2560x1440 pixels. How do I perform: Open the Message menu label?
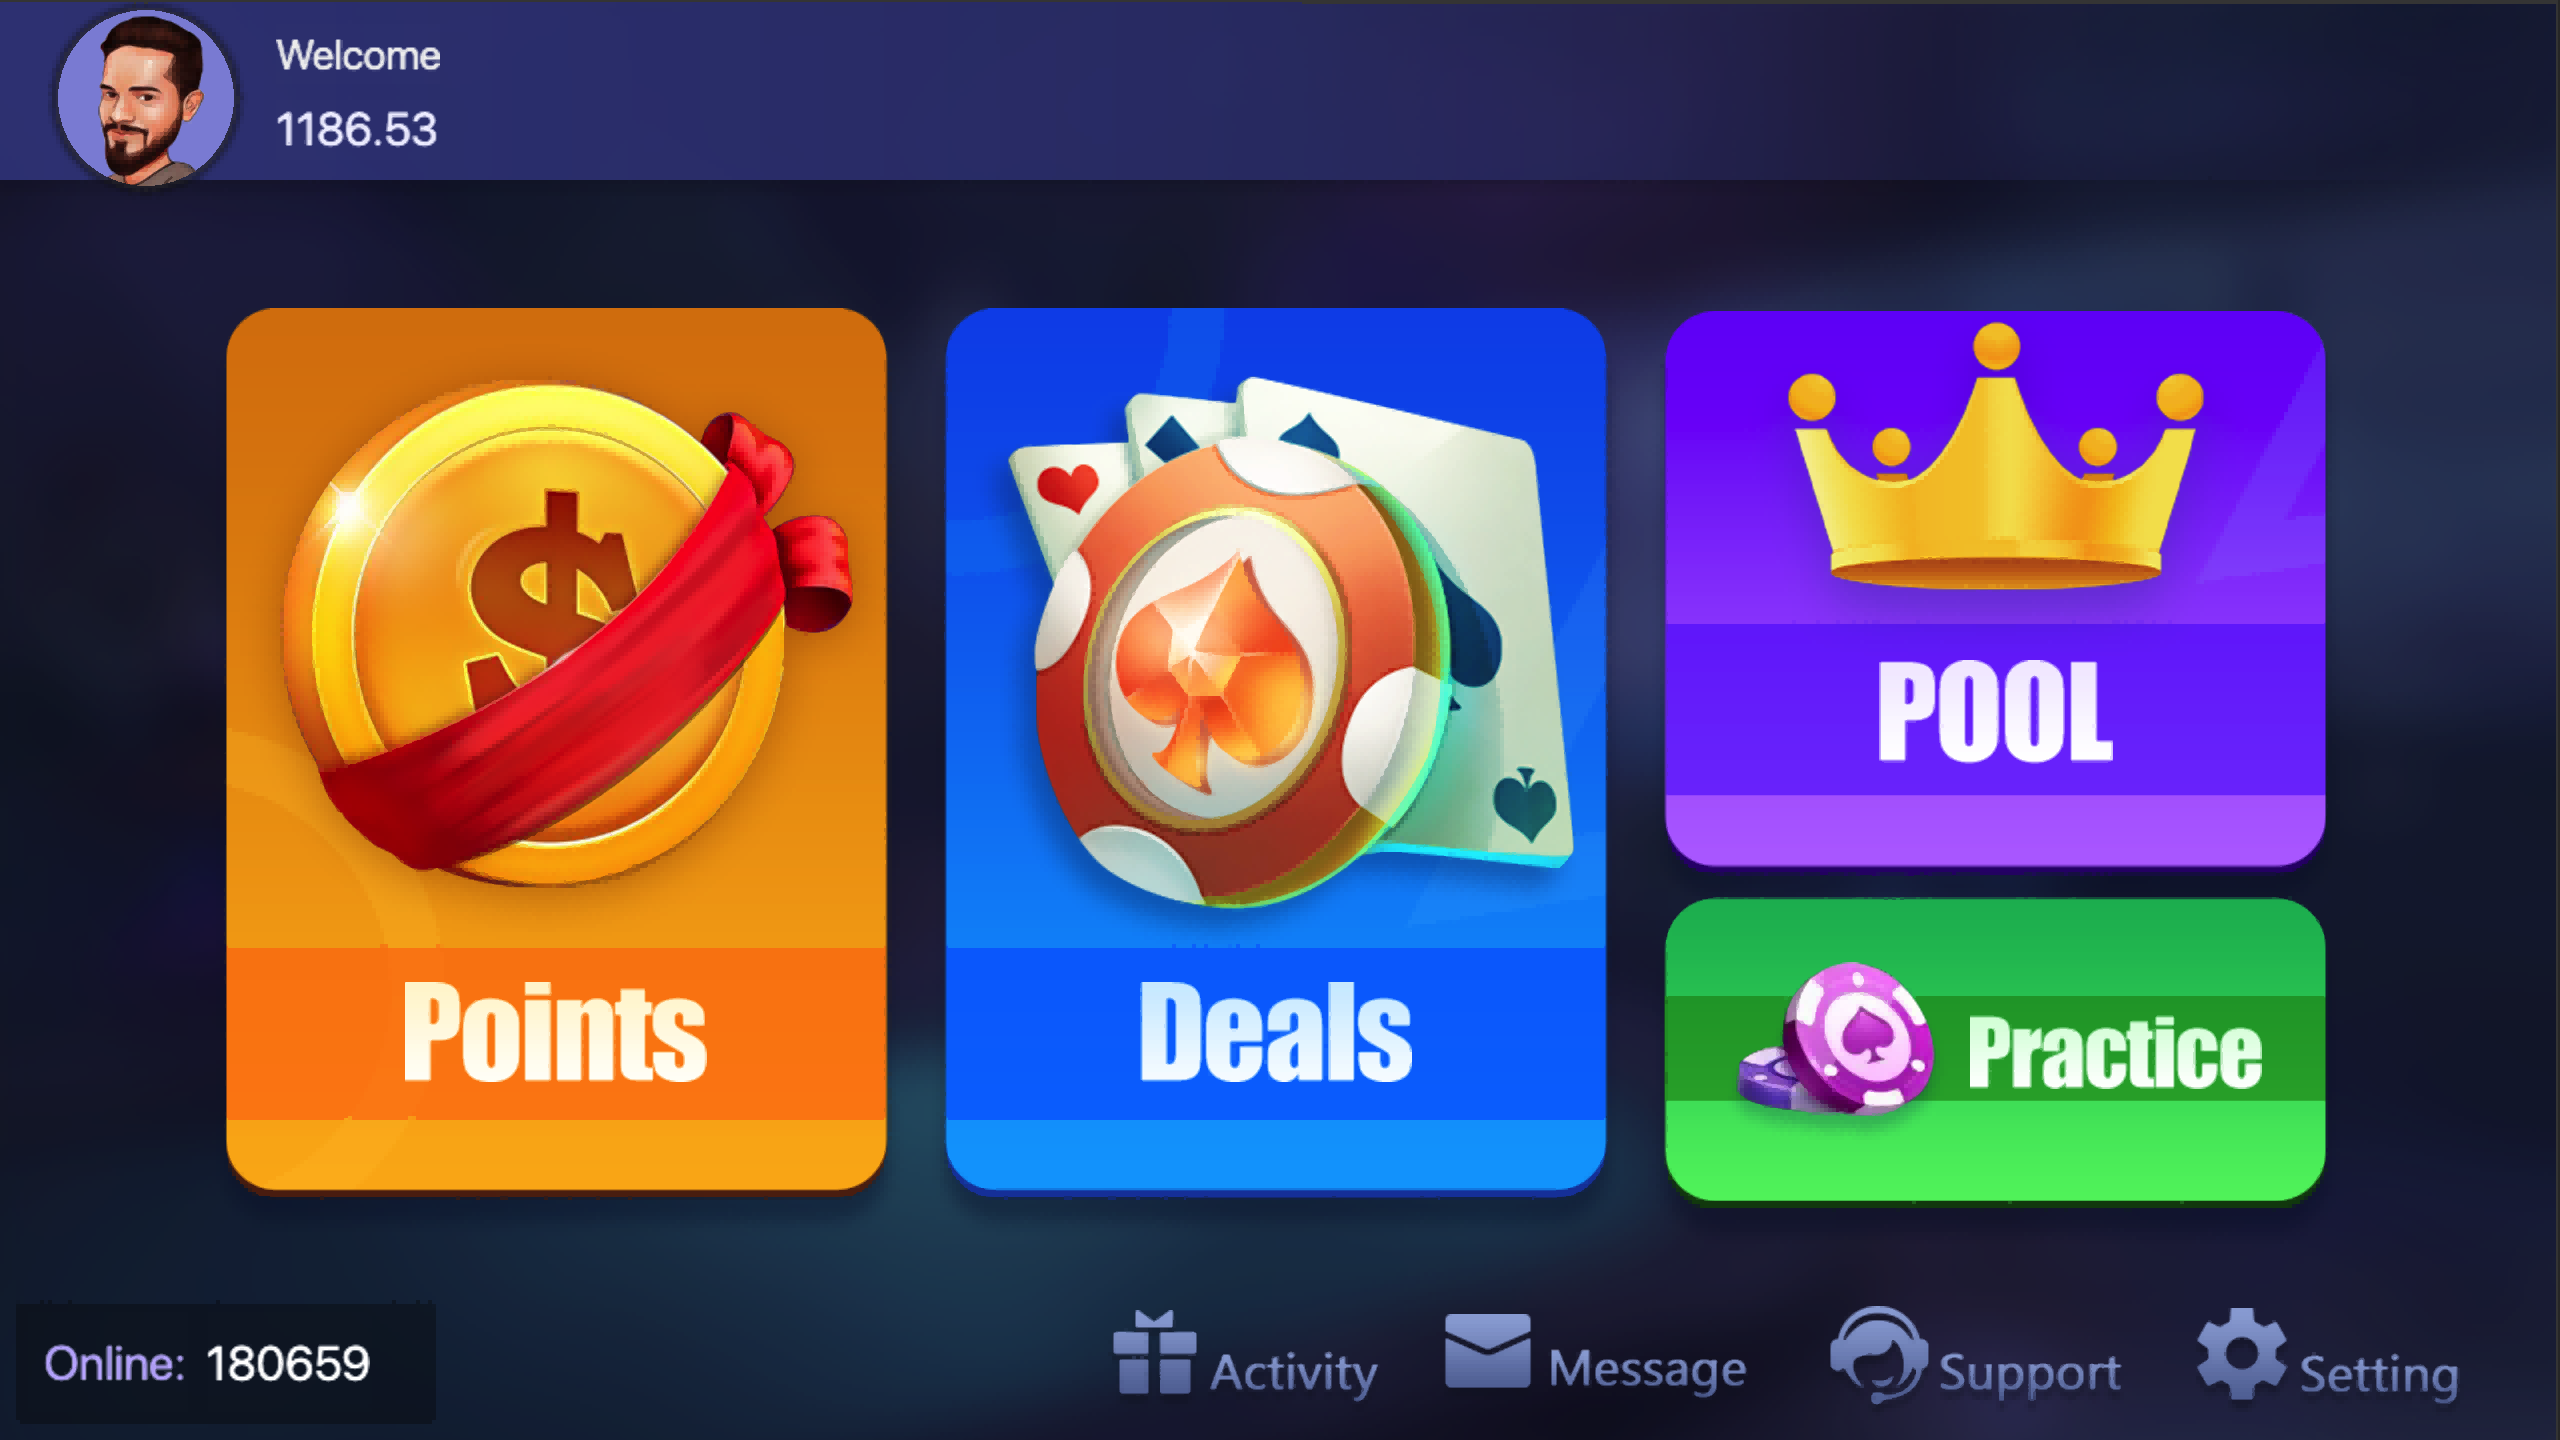pos(1647,1369)
